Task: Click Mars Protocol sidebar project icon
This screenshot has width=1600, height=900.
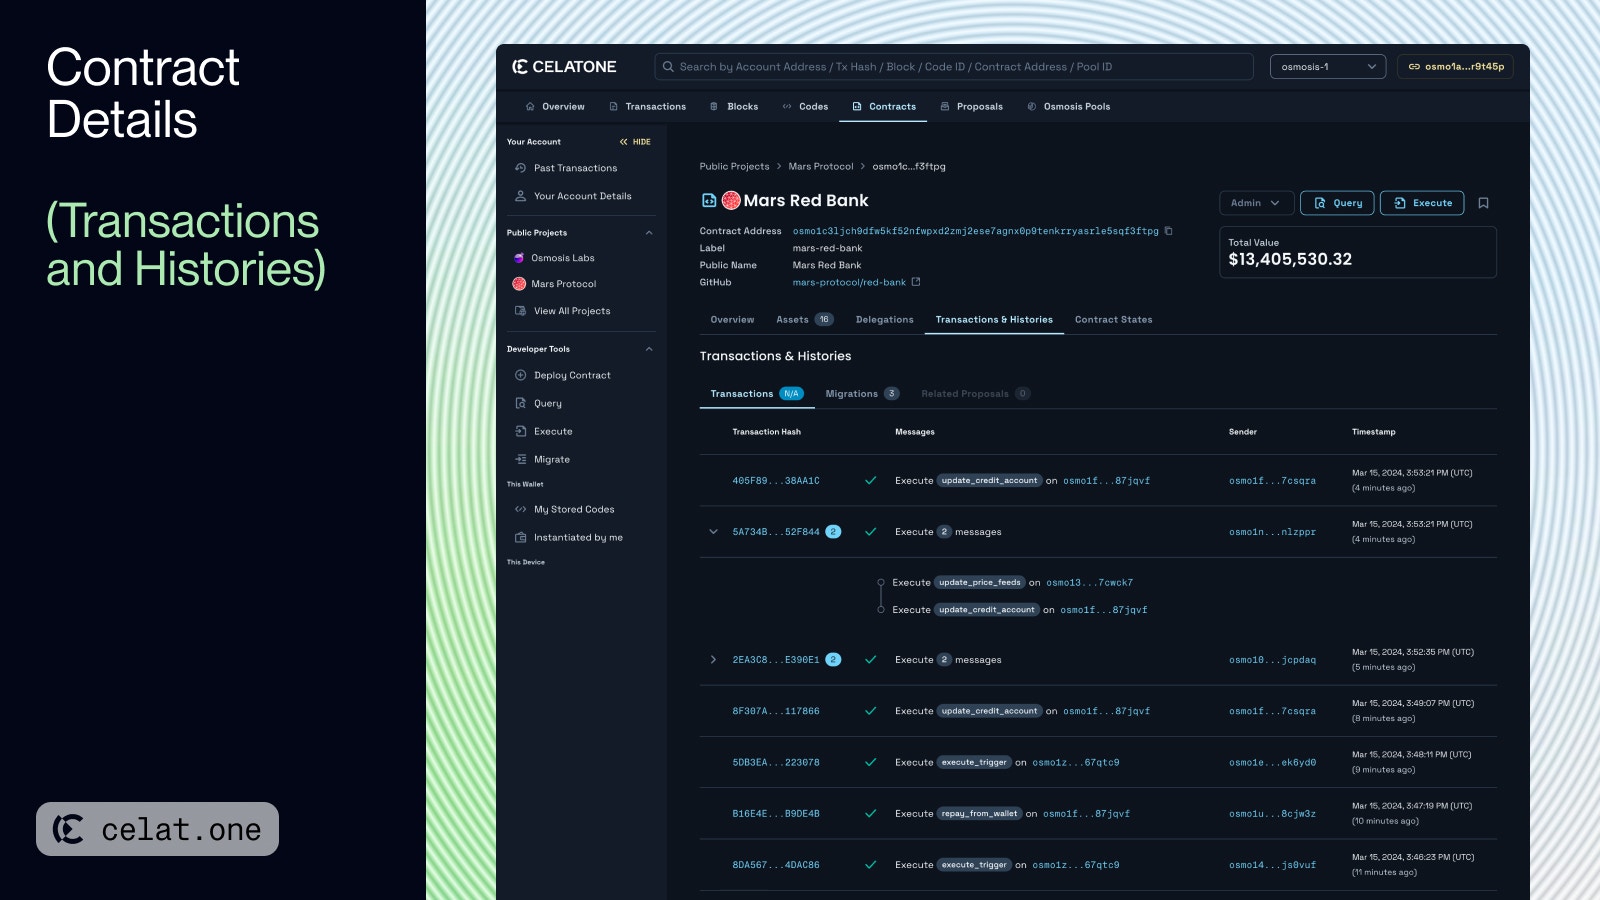Action: point(519,284)
